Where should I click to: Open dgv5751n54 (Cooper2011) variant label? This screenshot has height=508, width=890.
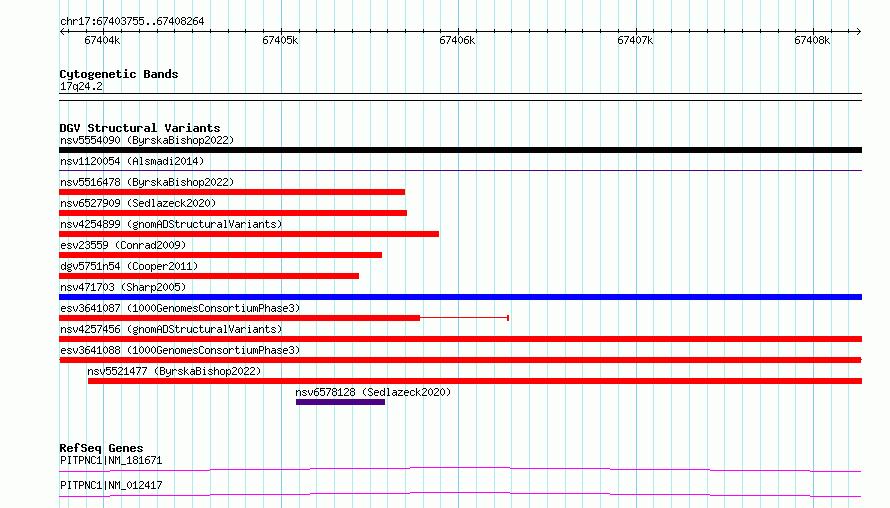(129, 266)
